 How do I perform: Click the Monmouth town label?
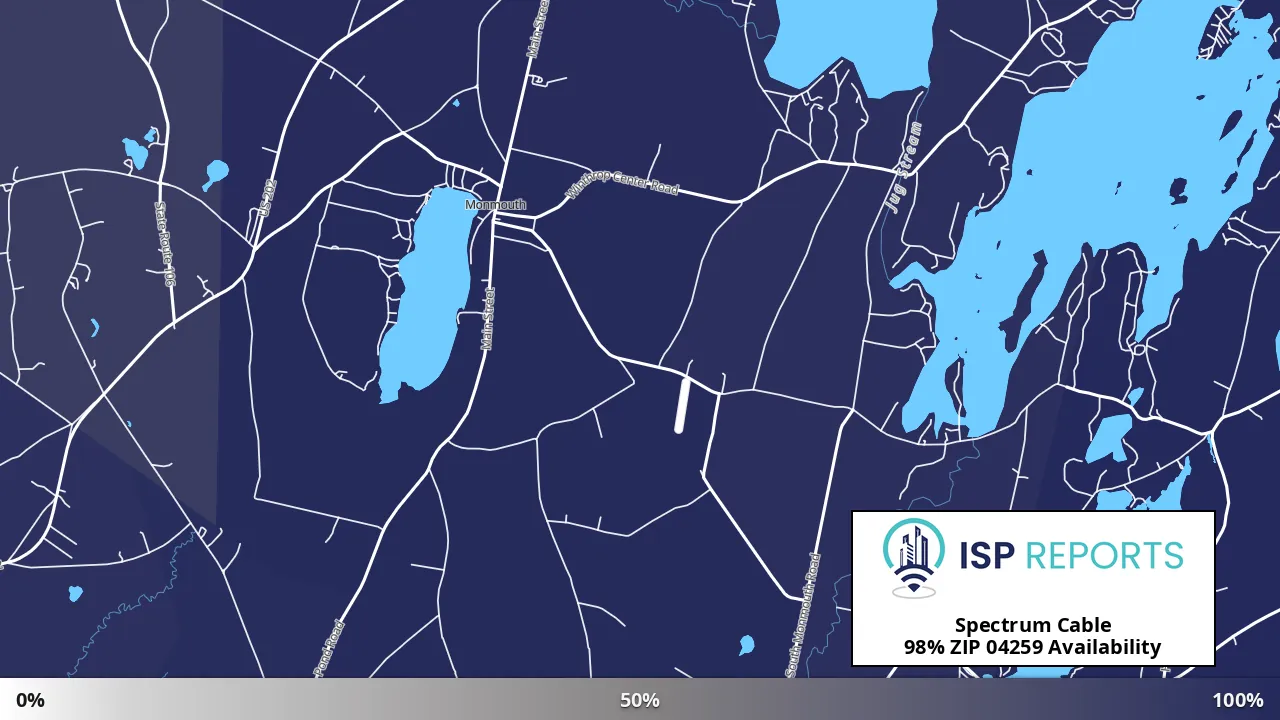point(495,205)
